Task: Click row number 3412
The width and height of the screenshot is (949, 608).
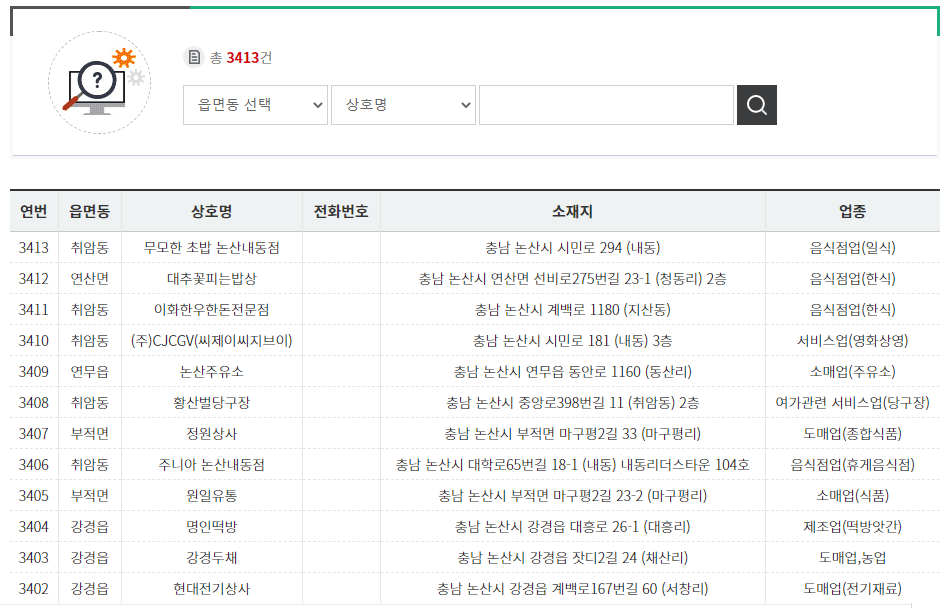Action: click(34, 279)
